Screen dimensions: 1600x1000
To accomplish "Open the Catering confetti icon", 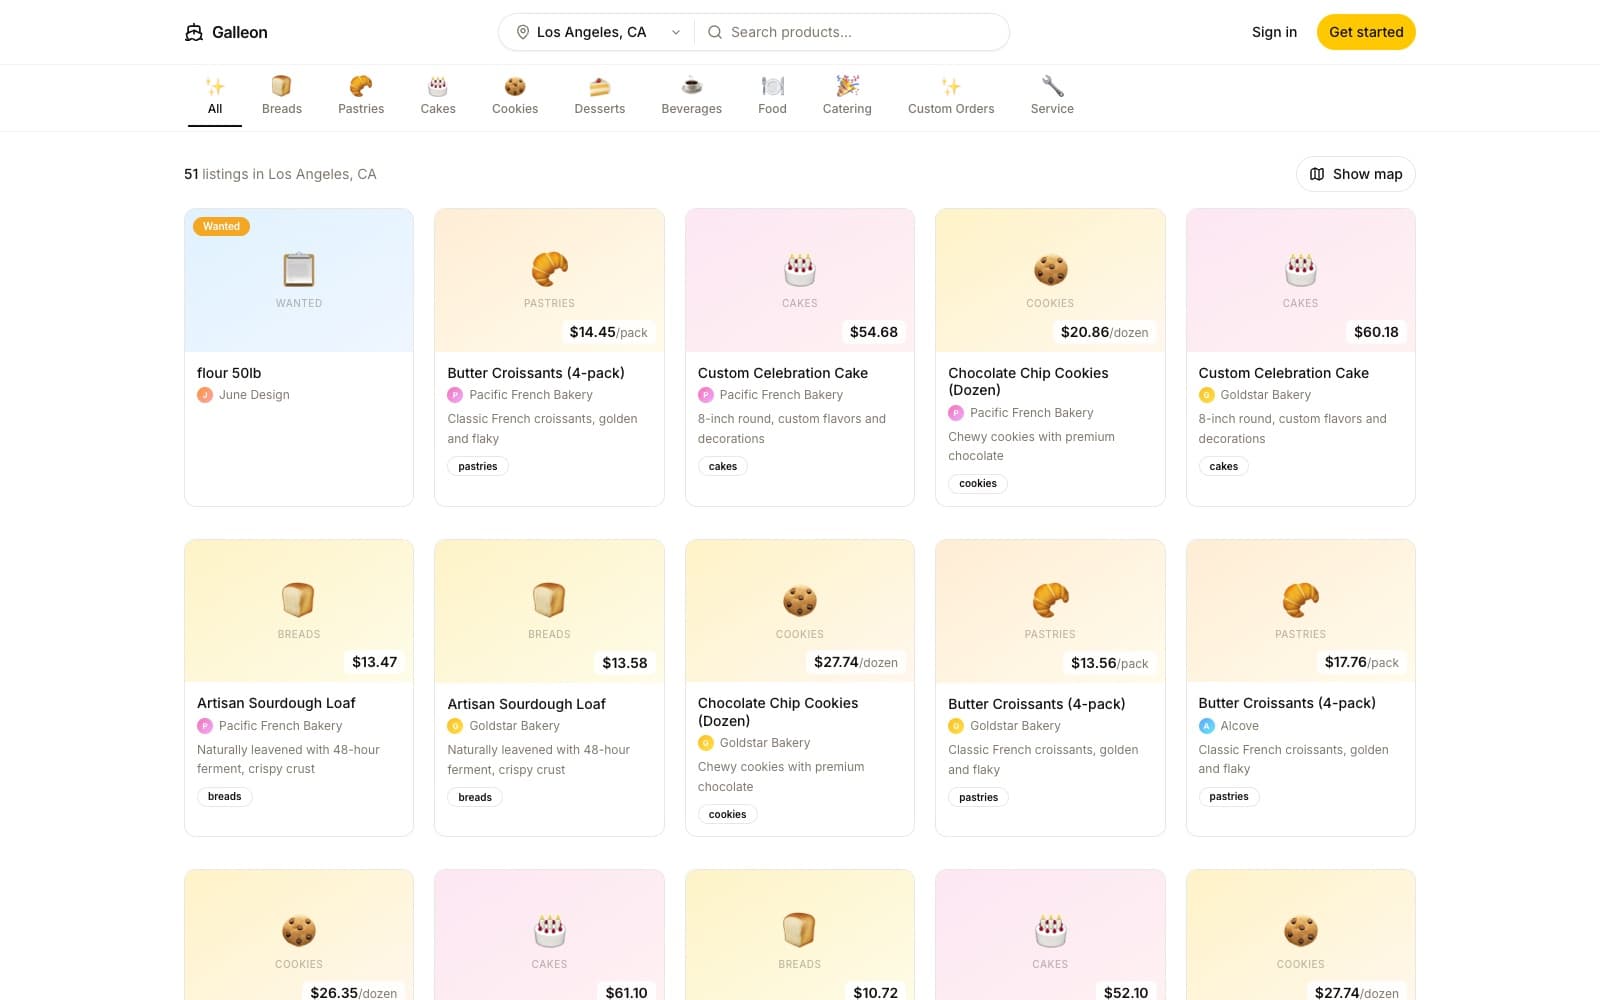I will (846, 85).
